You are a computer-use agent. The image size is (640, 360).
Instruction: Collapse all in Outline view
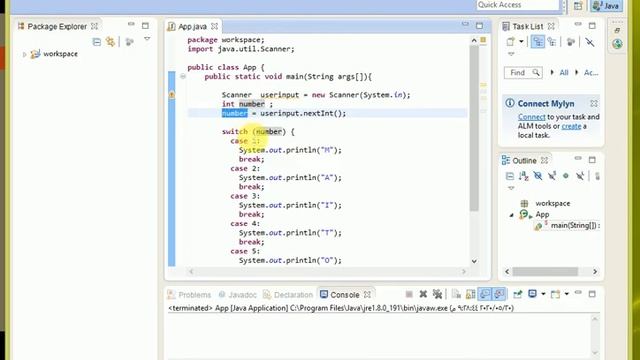(510, 176)
